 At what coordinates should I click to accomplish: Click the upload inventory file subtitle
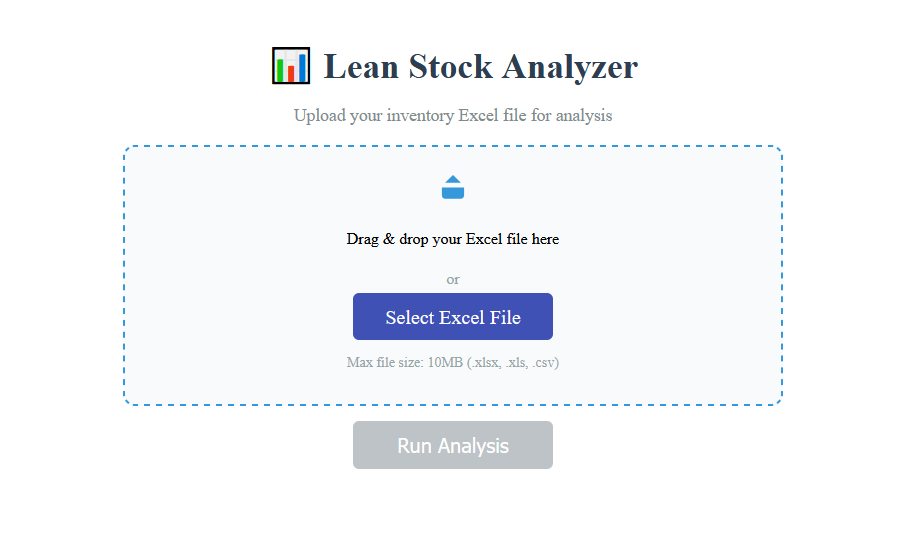point(453,115)
